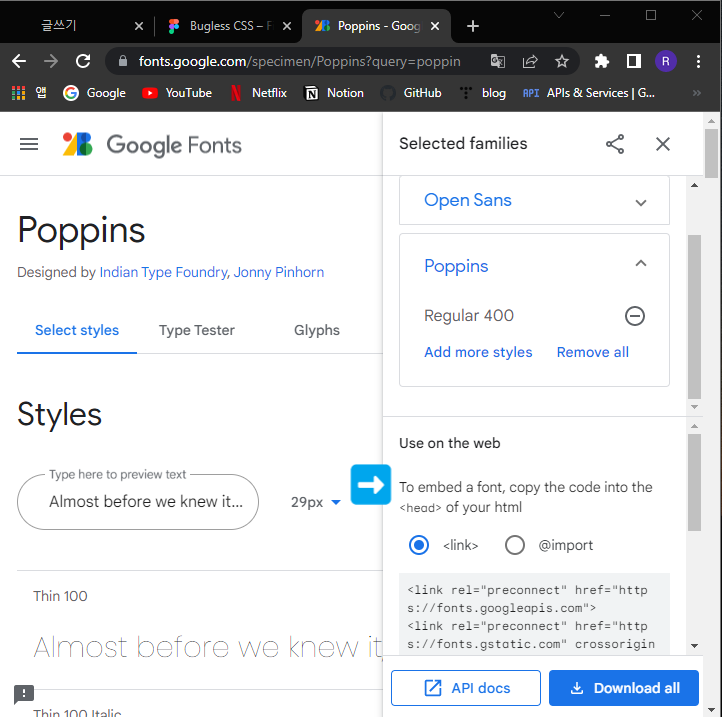Select the <link> embed option
The height and width of the screenshot is (717, 722).
tap(419, 545)
